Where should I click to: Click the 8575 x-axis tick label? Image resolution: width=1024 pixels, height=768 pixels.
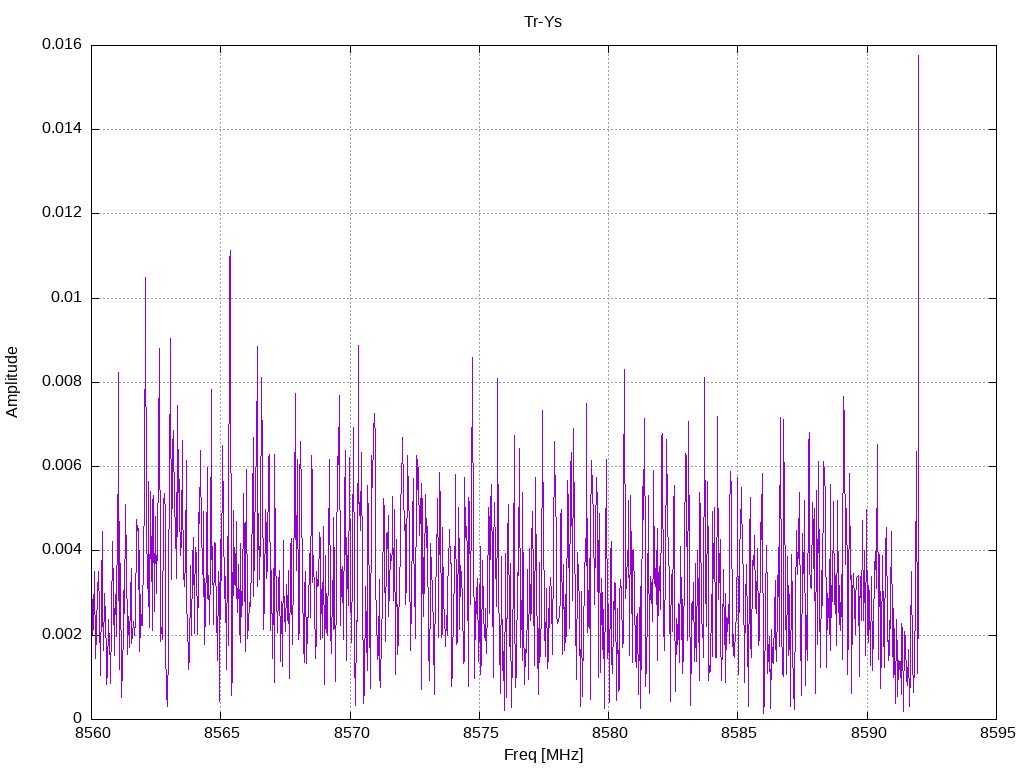(x=479, y=735)
